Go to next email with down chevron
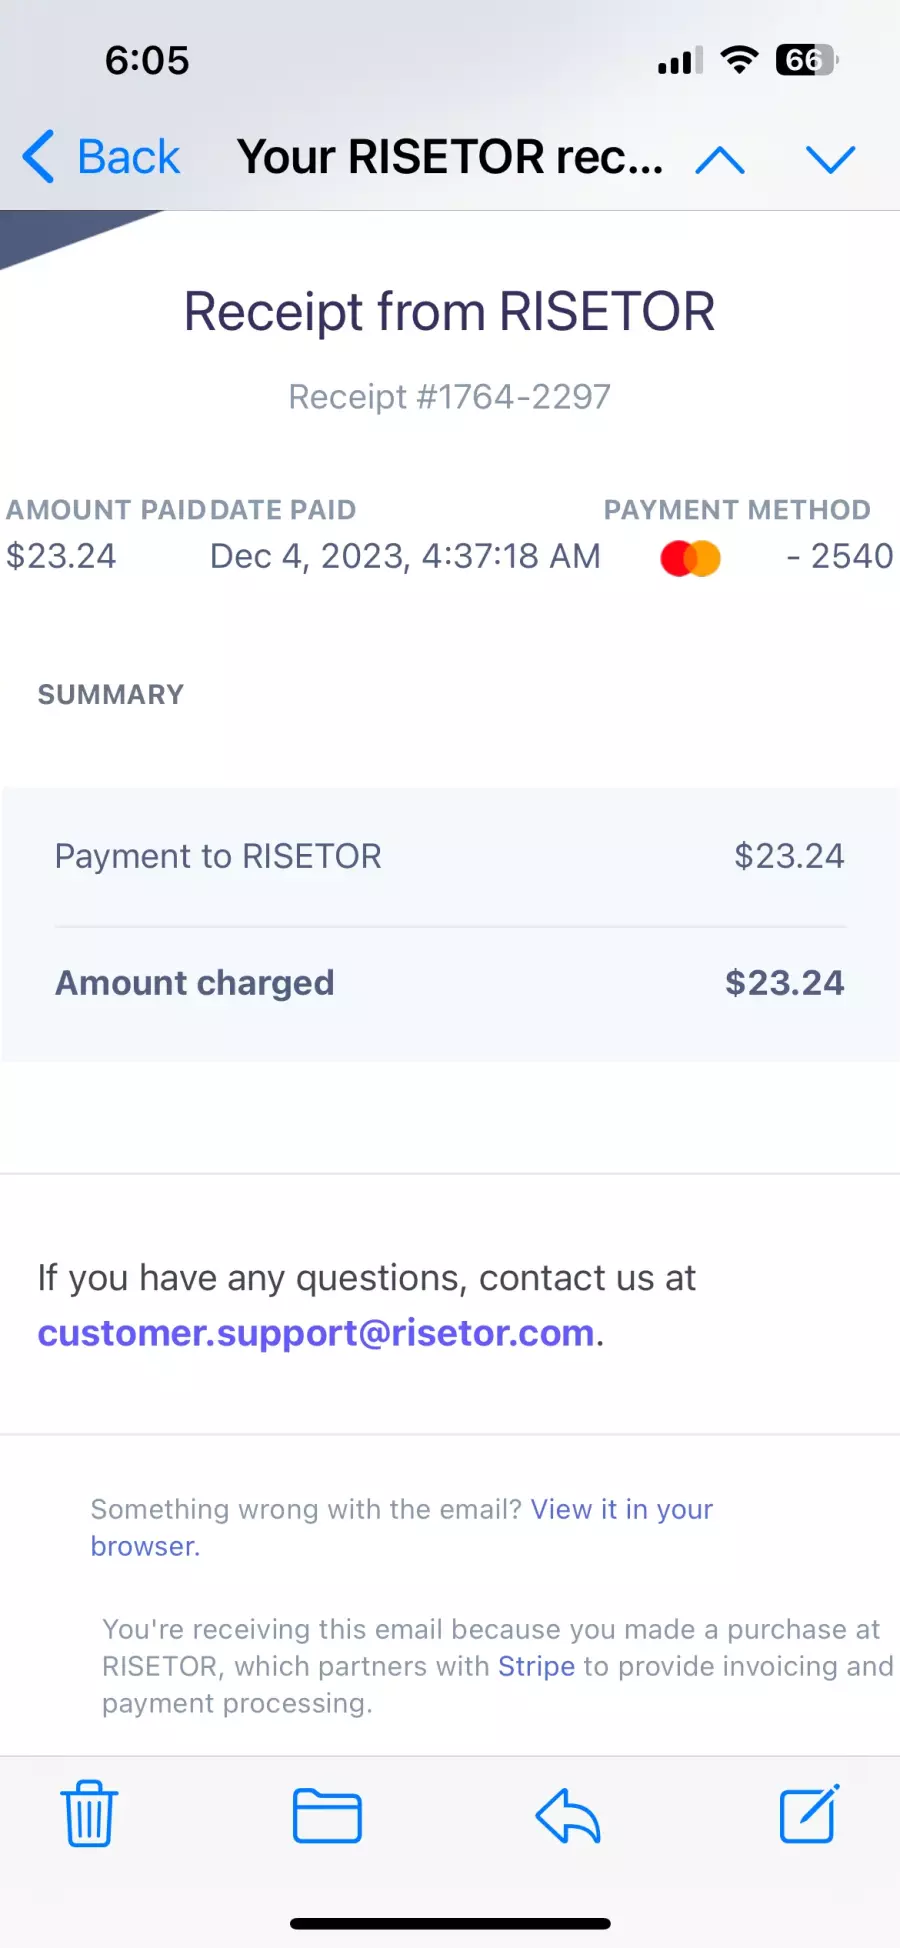Screen dimensions: 900x1948 831,159
